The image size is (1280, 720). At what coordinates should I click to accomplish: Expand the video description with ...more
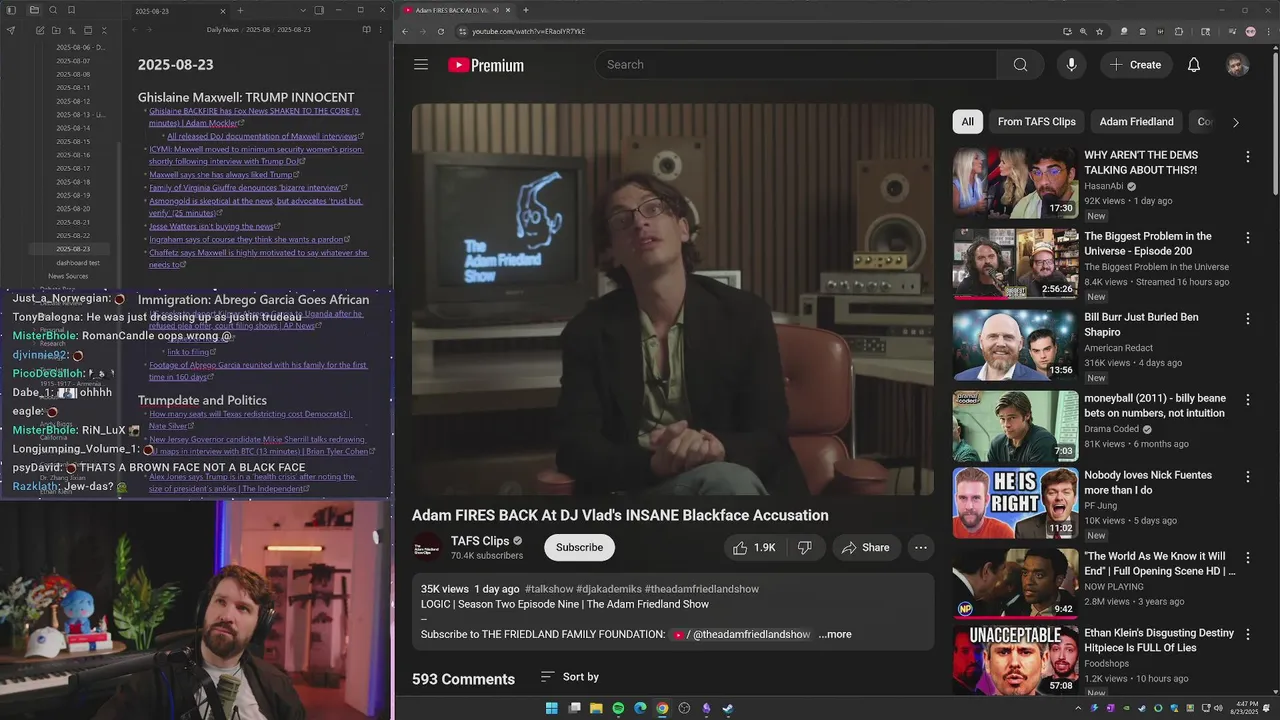[835, 635]
